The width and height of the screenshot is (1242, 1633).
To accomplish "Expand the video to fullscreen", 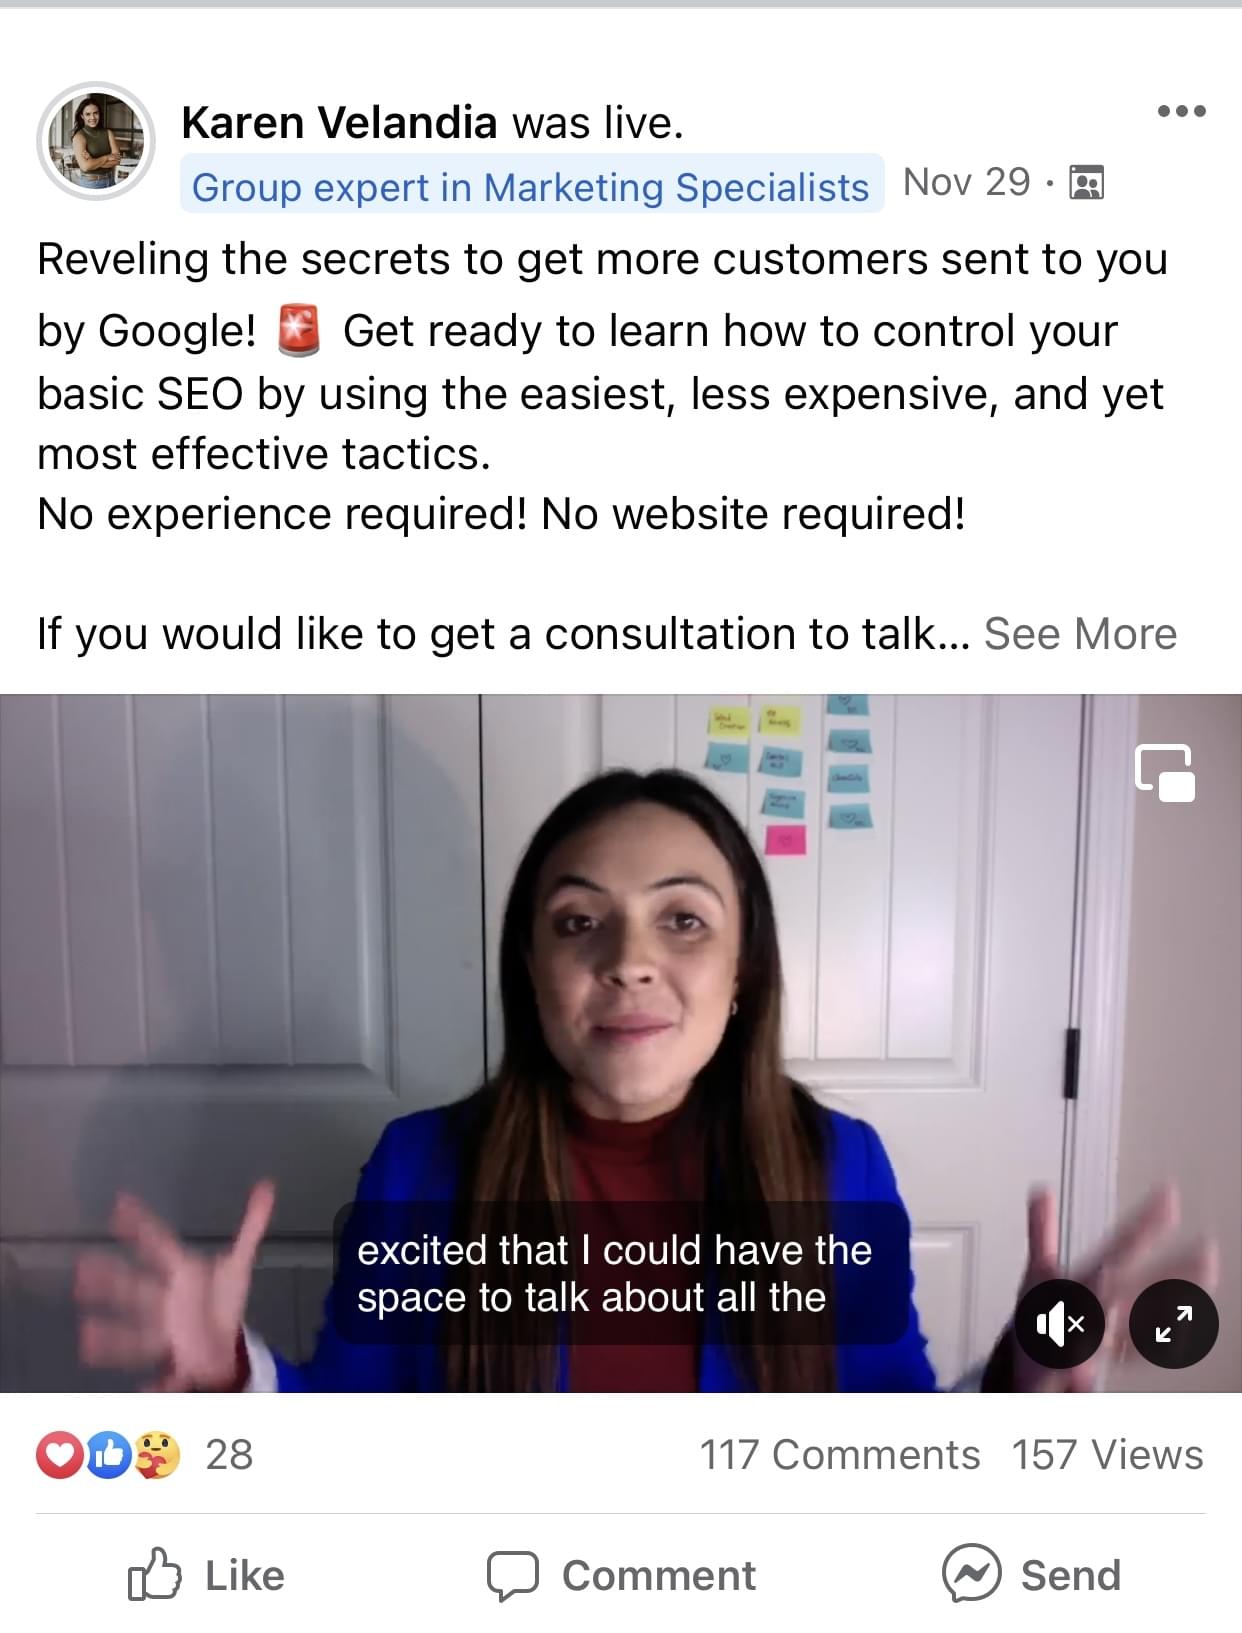I will (1173, 1324).
